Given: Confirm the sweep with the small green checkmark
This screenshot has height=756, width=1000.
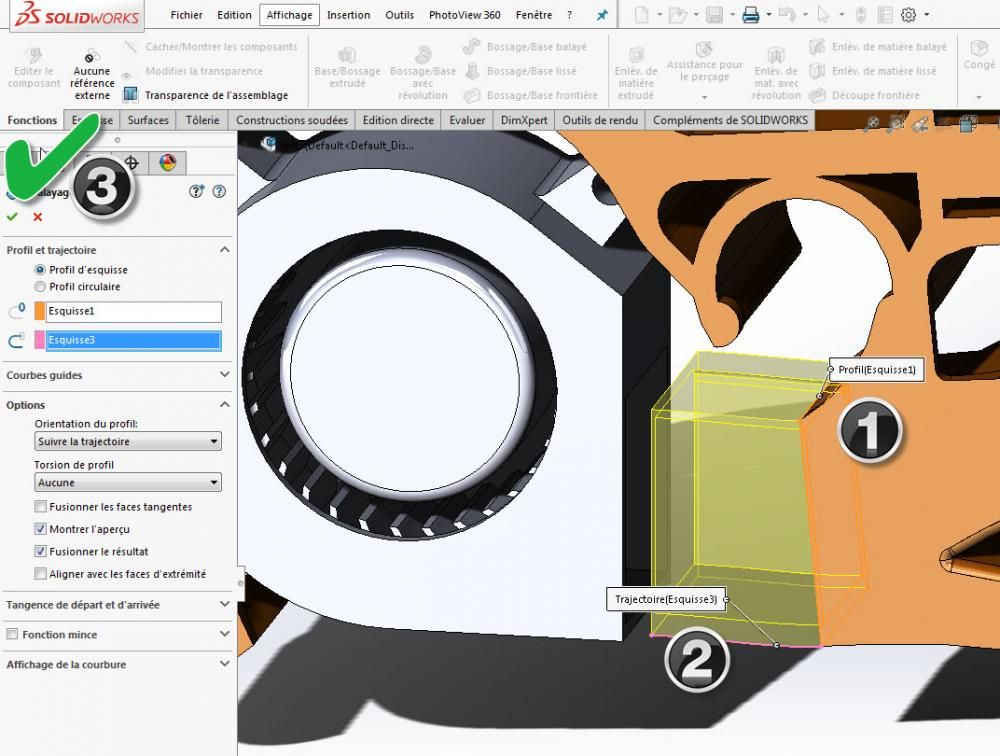Looking at the screenshot, I should (x=12, y=217).
